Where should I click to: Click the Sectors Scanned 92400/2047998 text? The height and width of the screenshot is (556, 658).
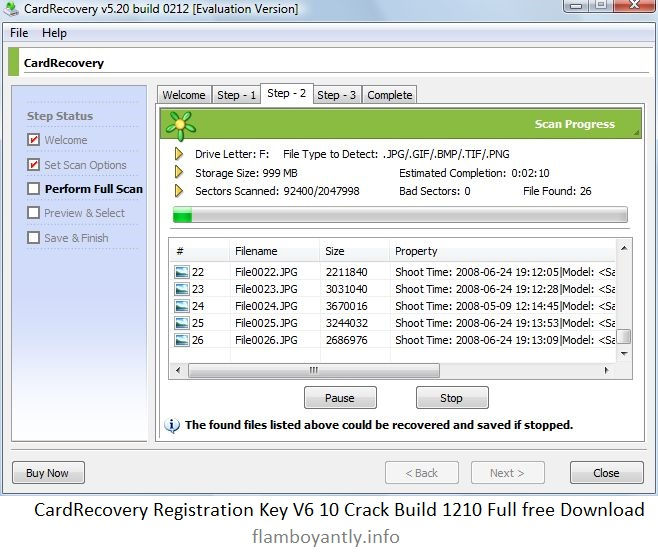click(x=277, y=191)
